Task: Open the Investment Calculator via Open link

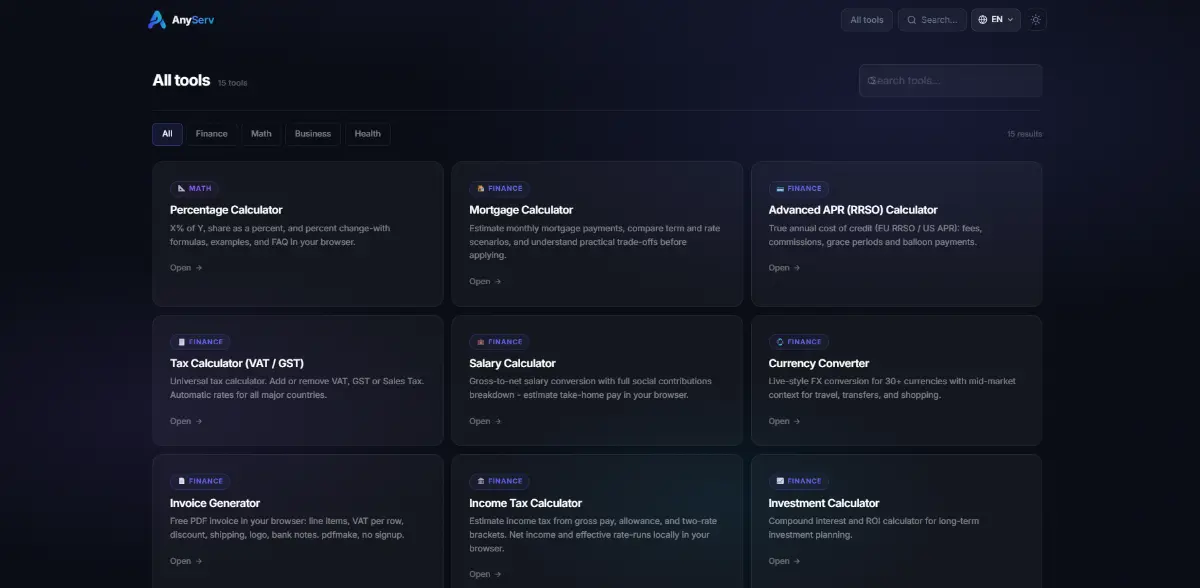Action: point(784,561)
